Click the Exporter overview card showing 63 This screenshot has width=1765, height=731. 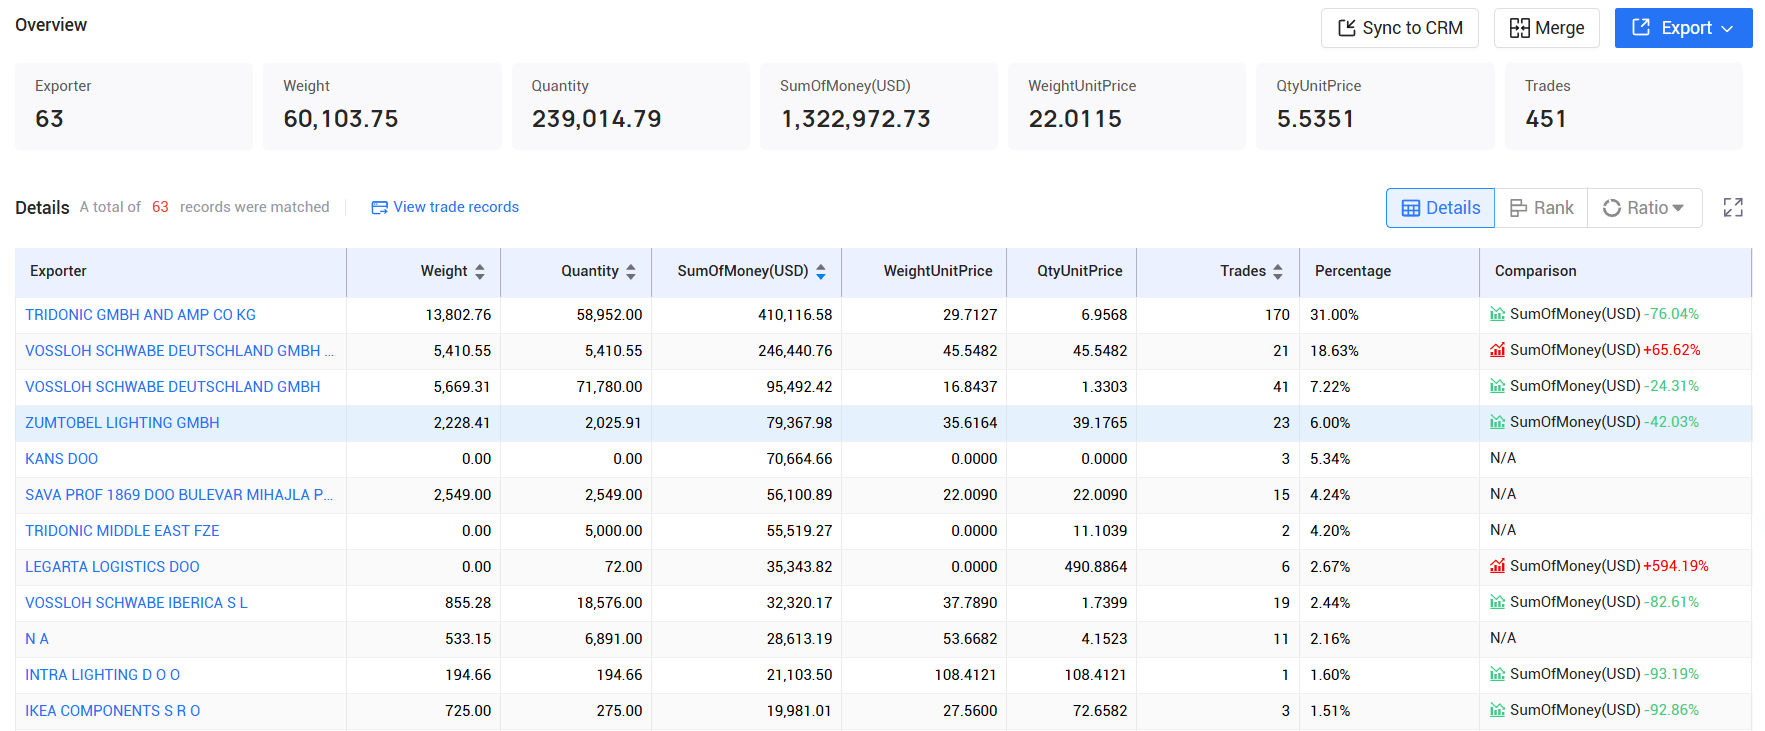click(134, 106)
